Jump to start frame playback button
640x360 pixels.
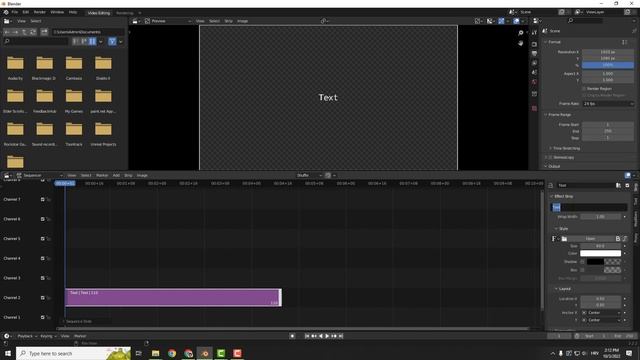[307, 336]
